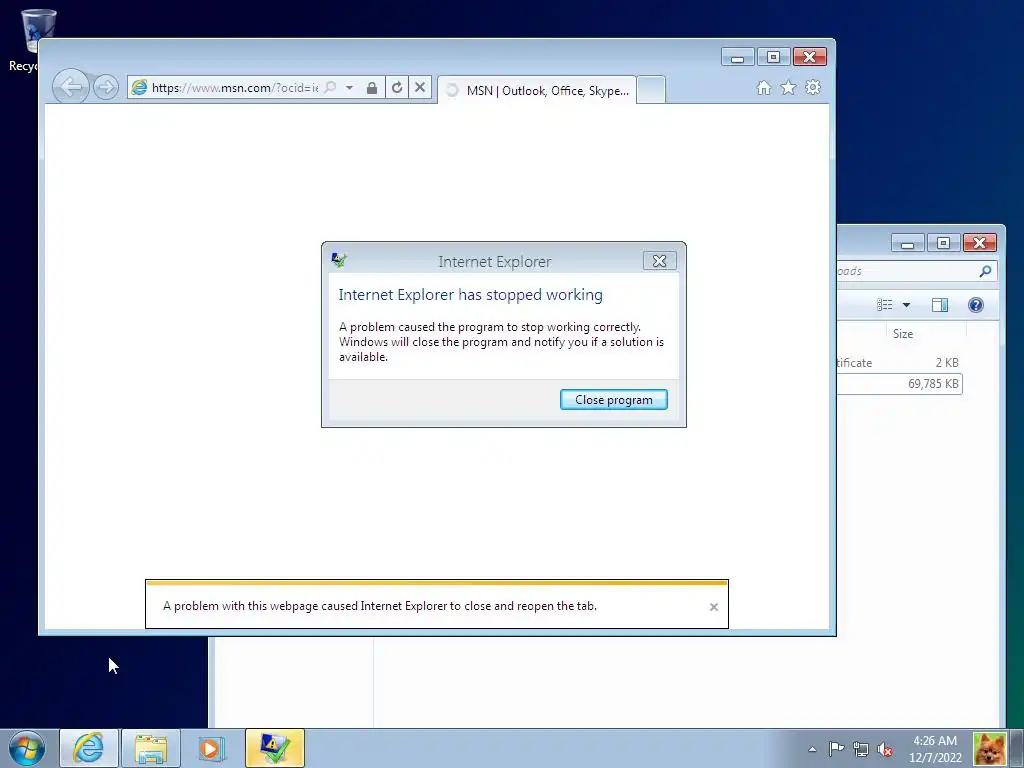Refresh the MSN page
The height and width of the screenshot is (768, 1024).
click(396, 88)
